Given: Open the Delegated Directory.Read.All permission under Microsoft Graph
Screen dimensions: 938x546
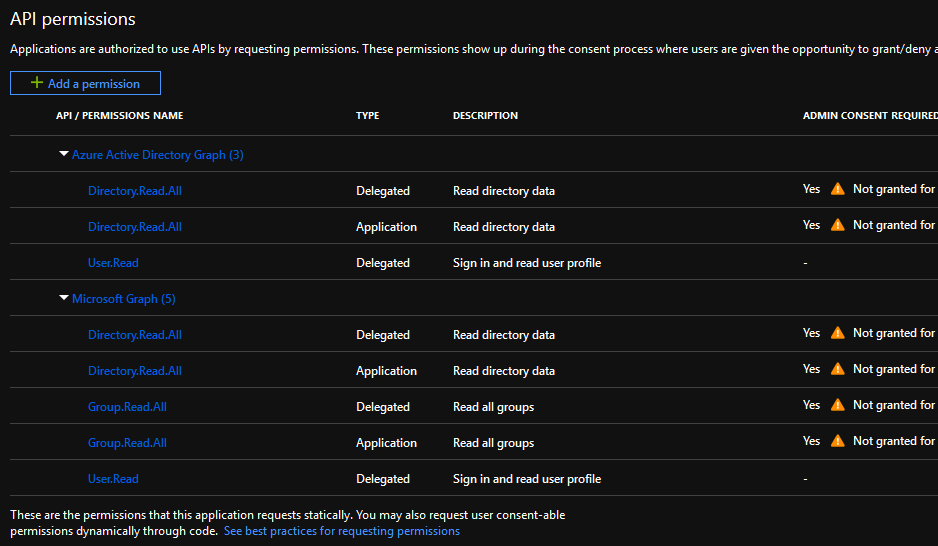Looking at the screenshot, I should pyautogui.click(x=135, y=335).
